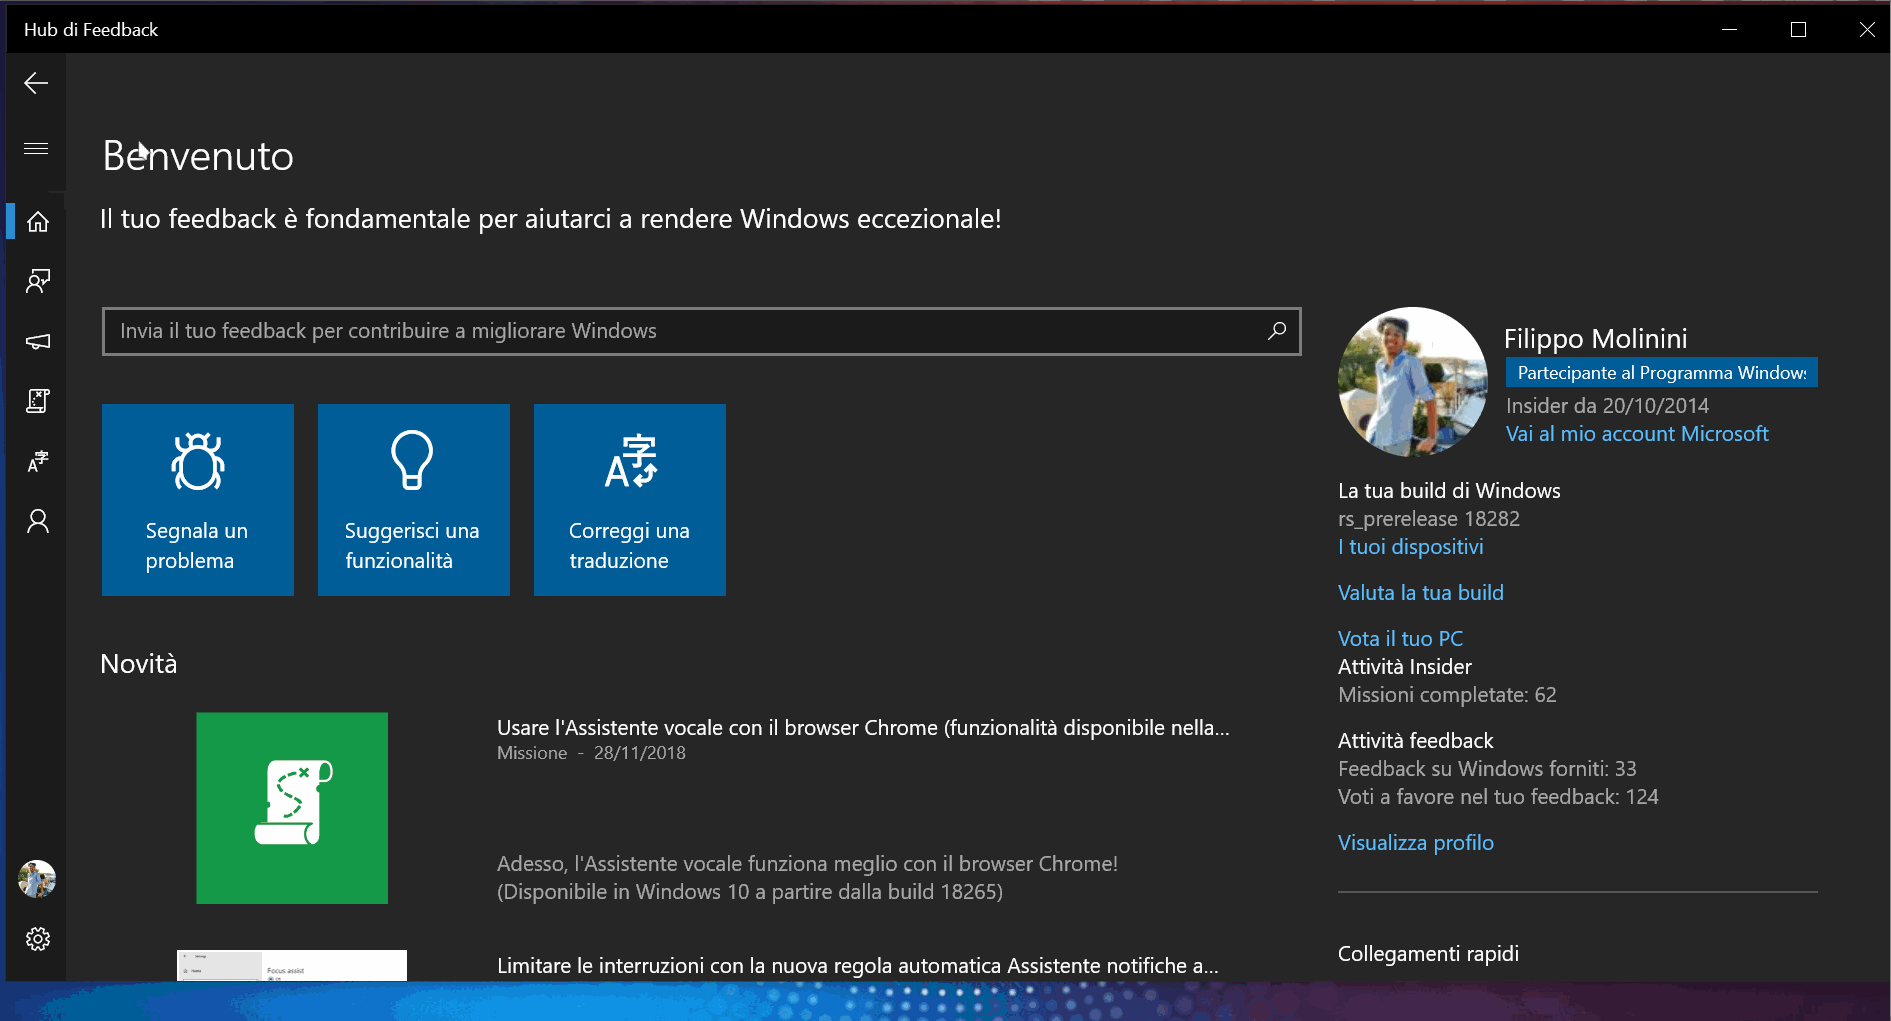
Task: Click La tua build di Windows heading
Action: pyautogui.click(x=1449, y=491)
